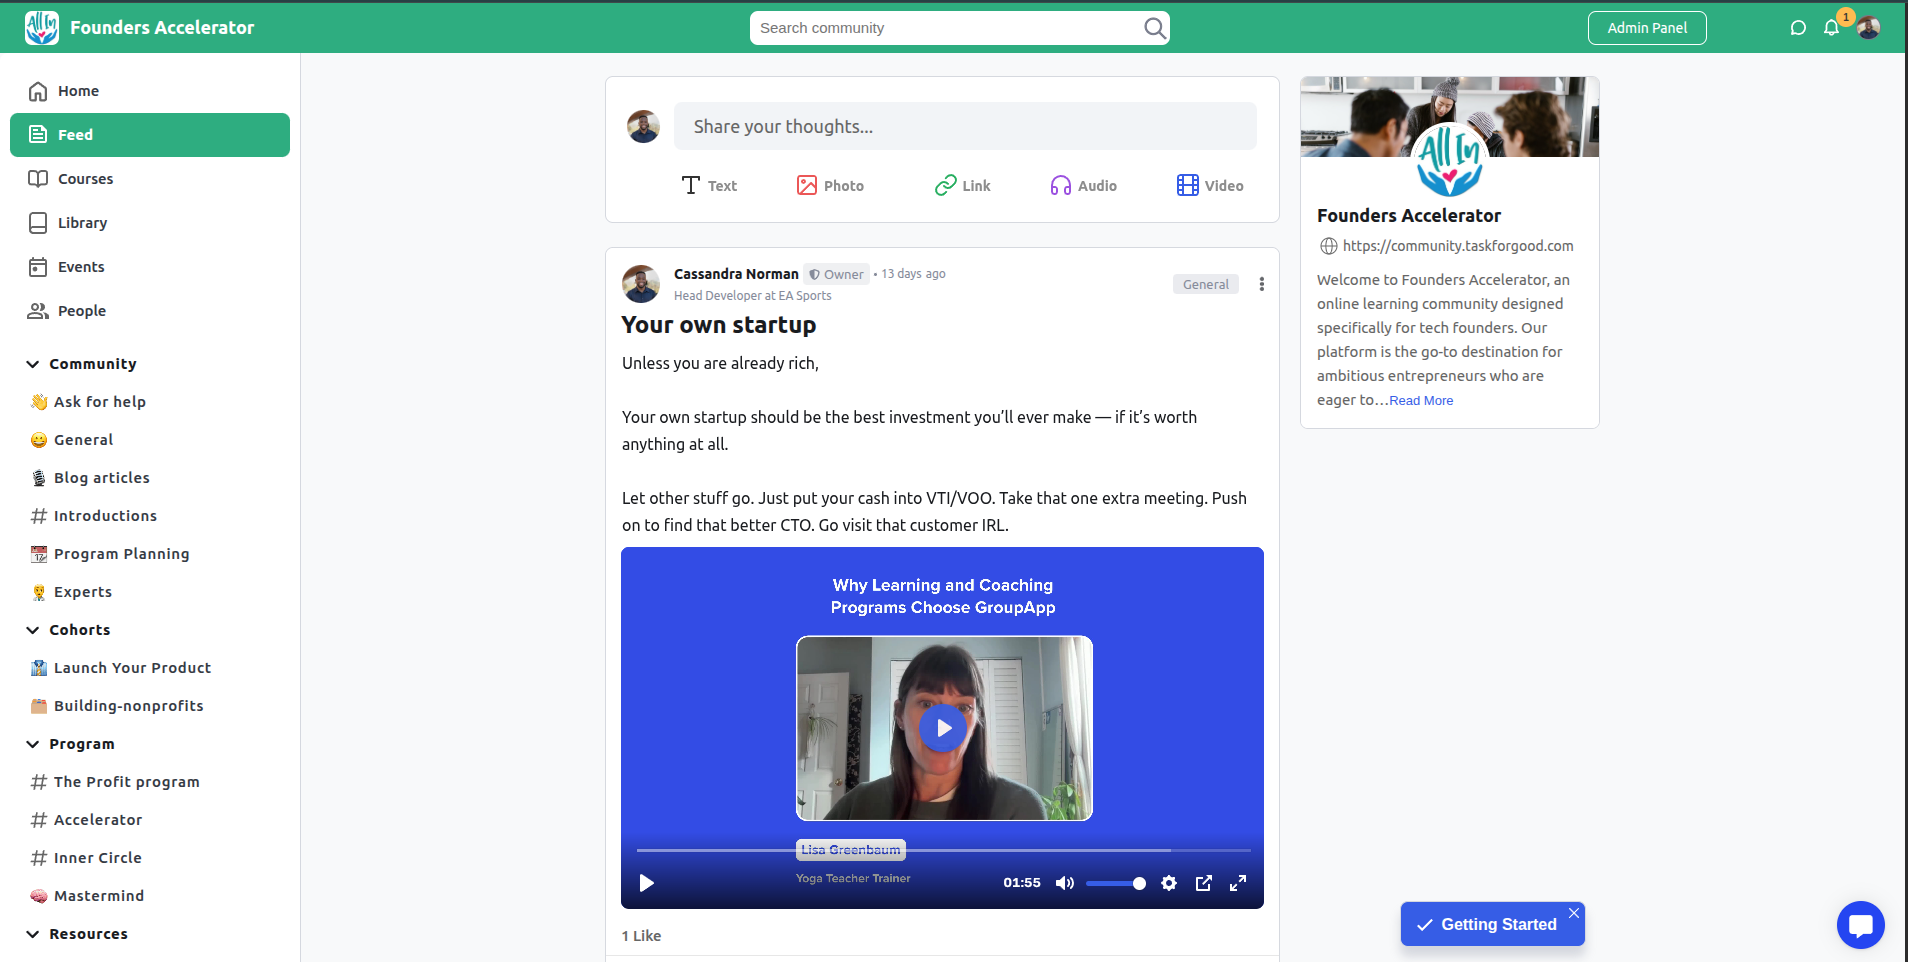This screenshot has width=1908, height=962.
Task: Click the center play button on video
Action: point(943,728)
